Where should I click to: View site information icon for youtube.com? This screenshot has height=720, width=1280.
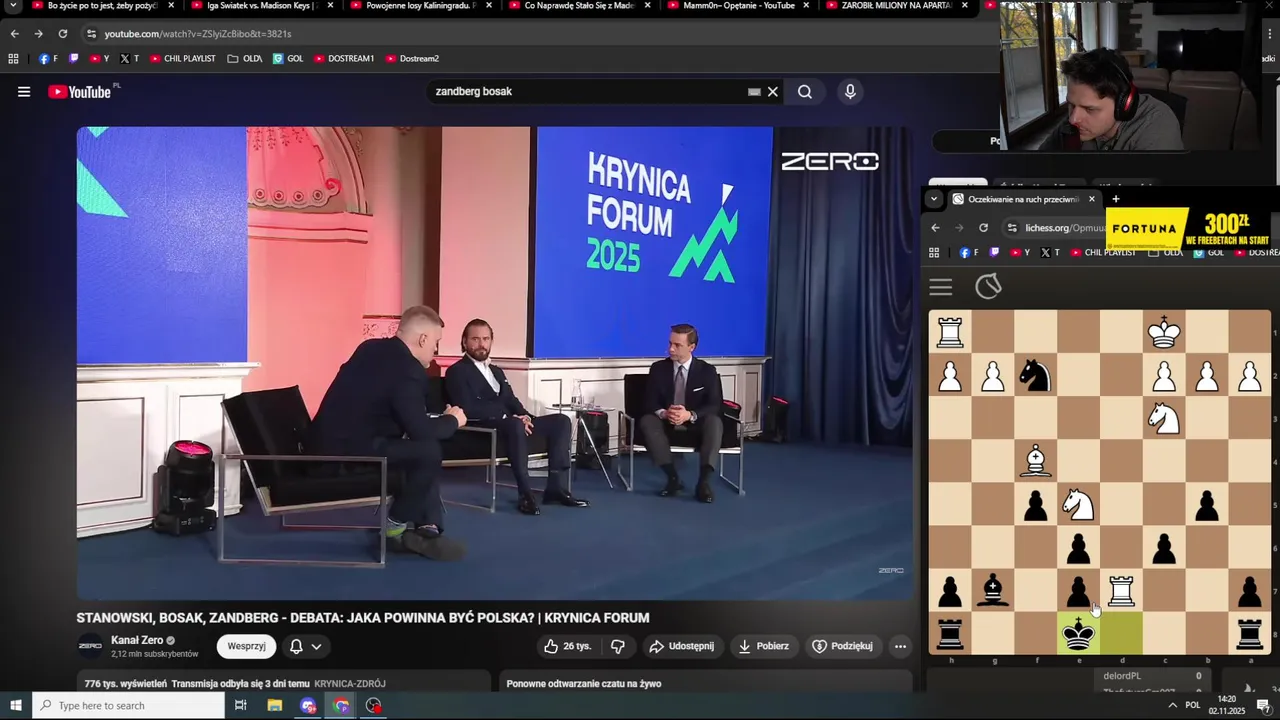91,34
